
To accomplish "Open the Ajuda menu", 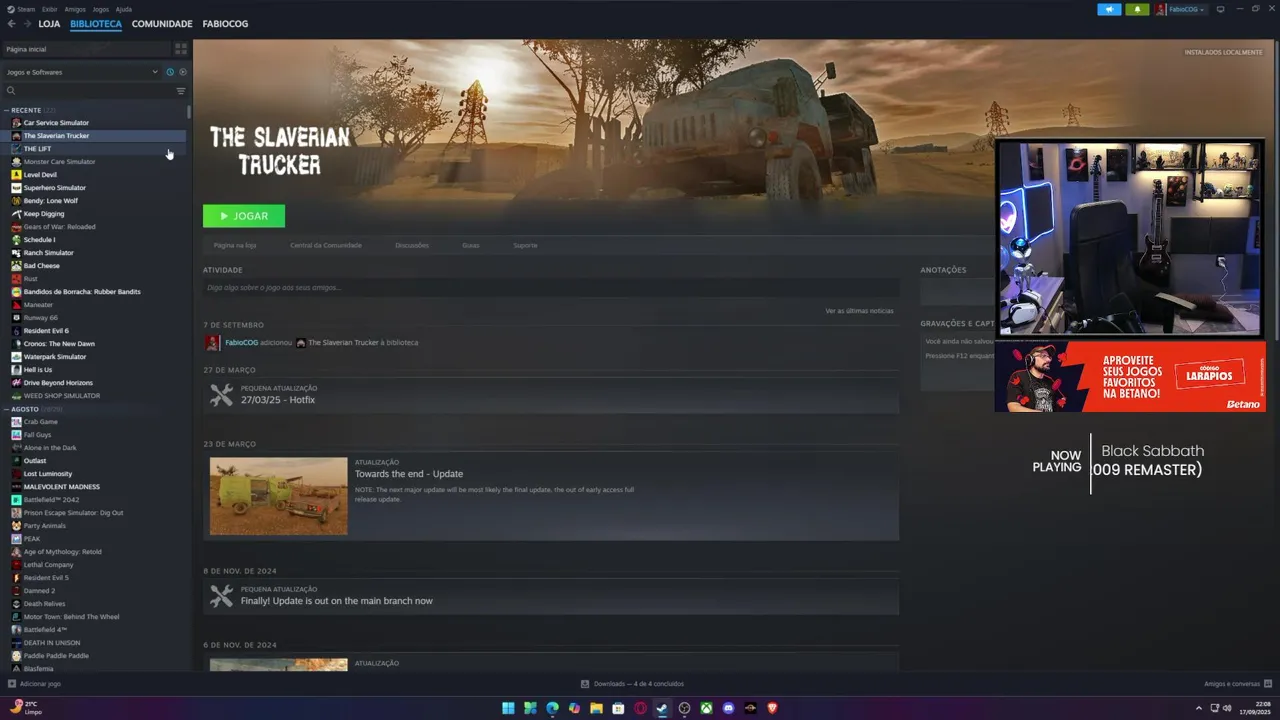I will 123,9.
